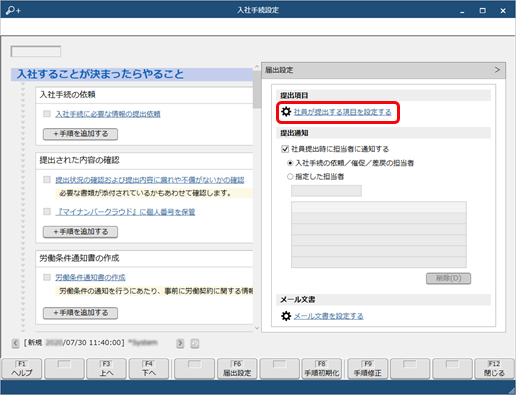
Task: Check box for 提出状況の確認 step
Action: point(47,180)
